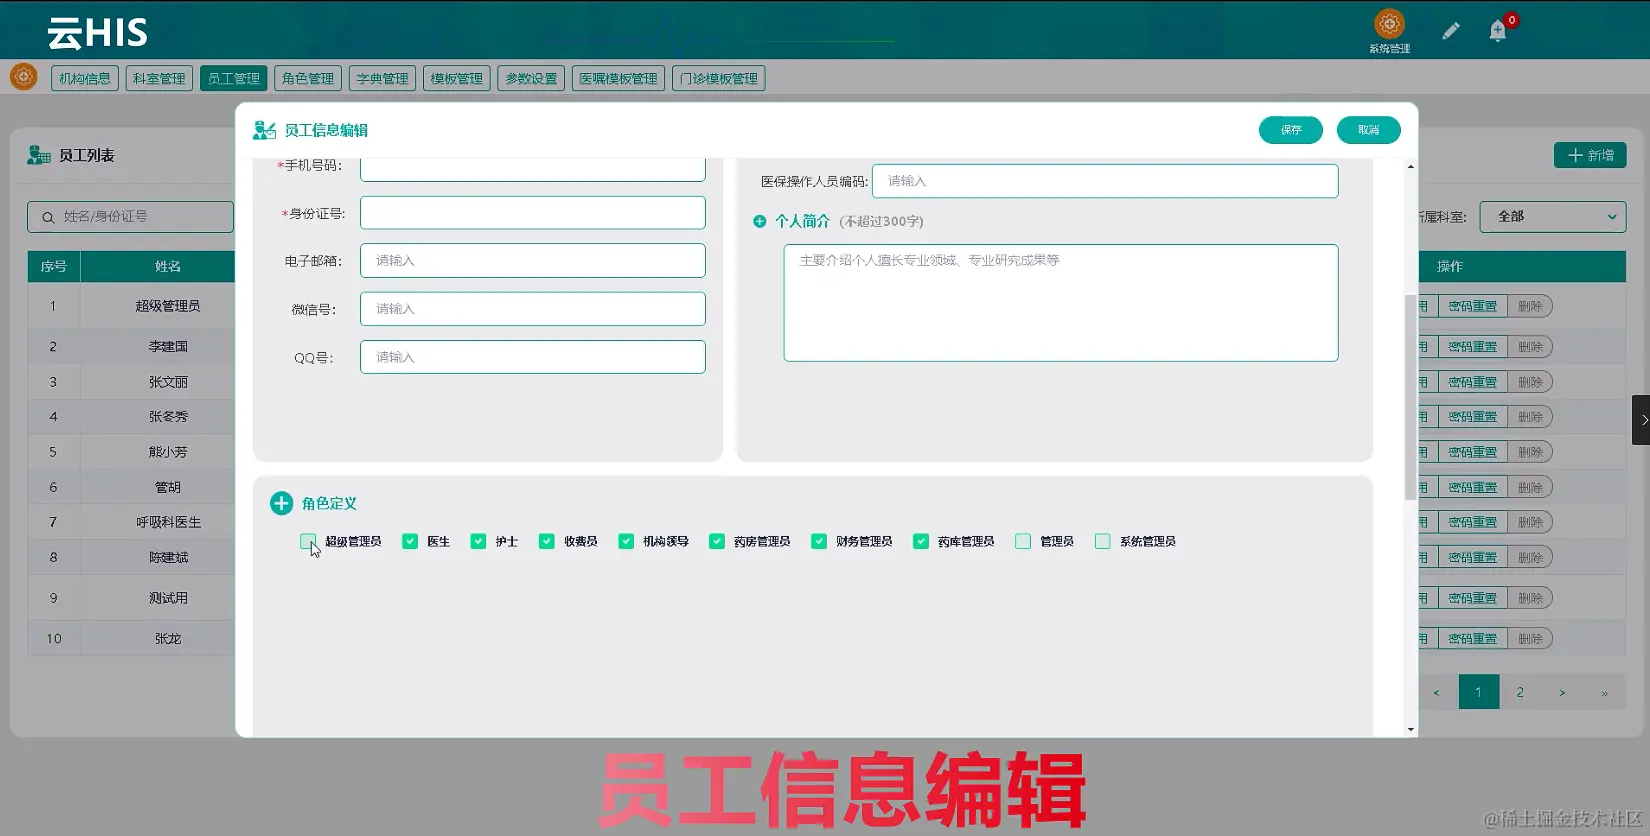Click the plus icon beside 角色定义
Image resolution: width=1650 pixels, height=836 pixels.
(281, 503)
